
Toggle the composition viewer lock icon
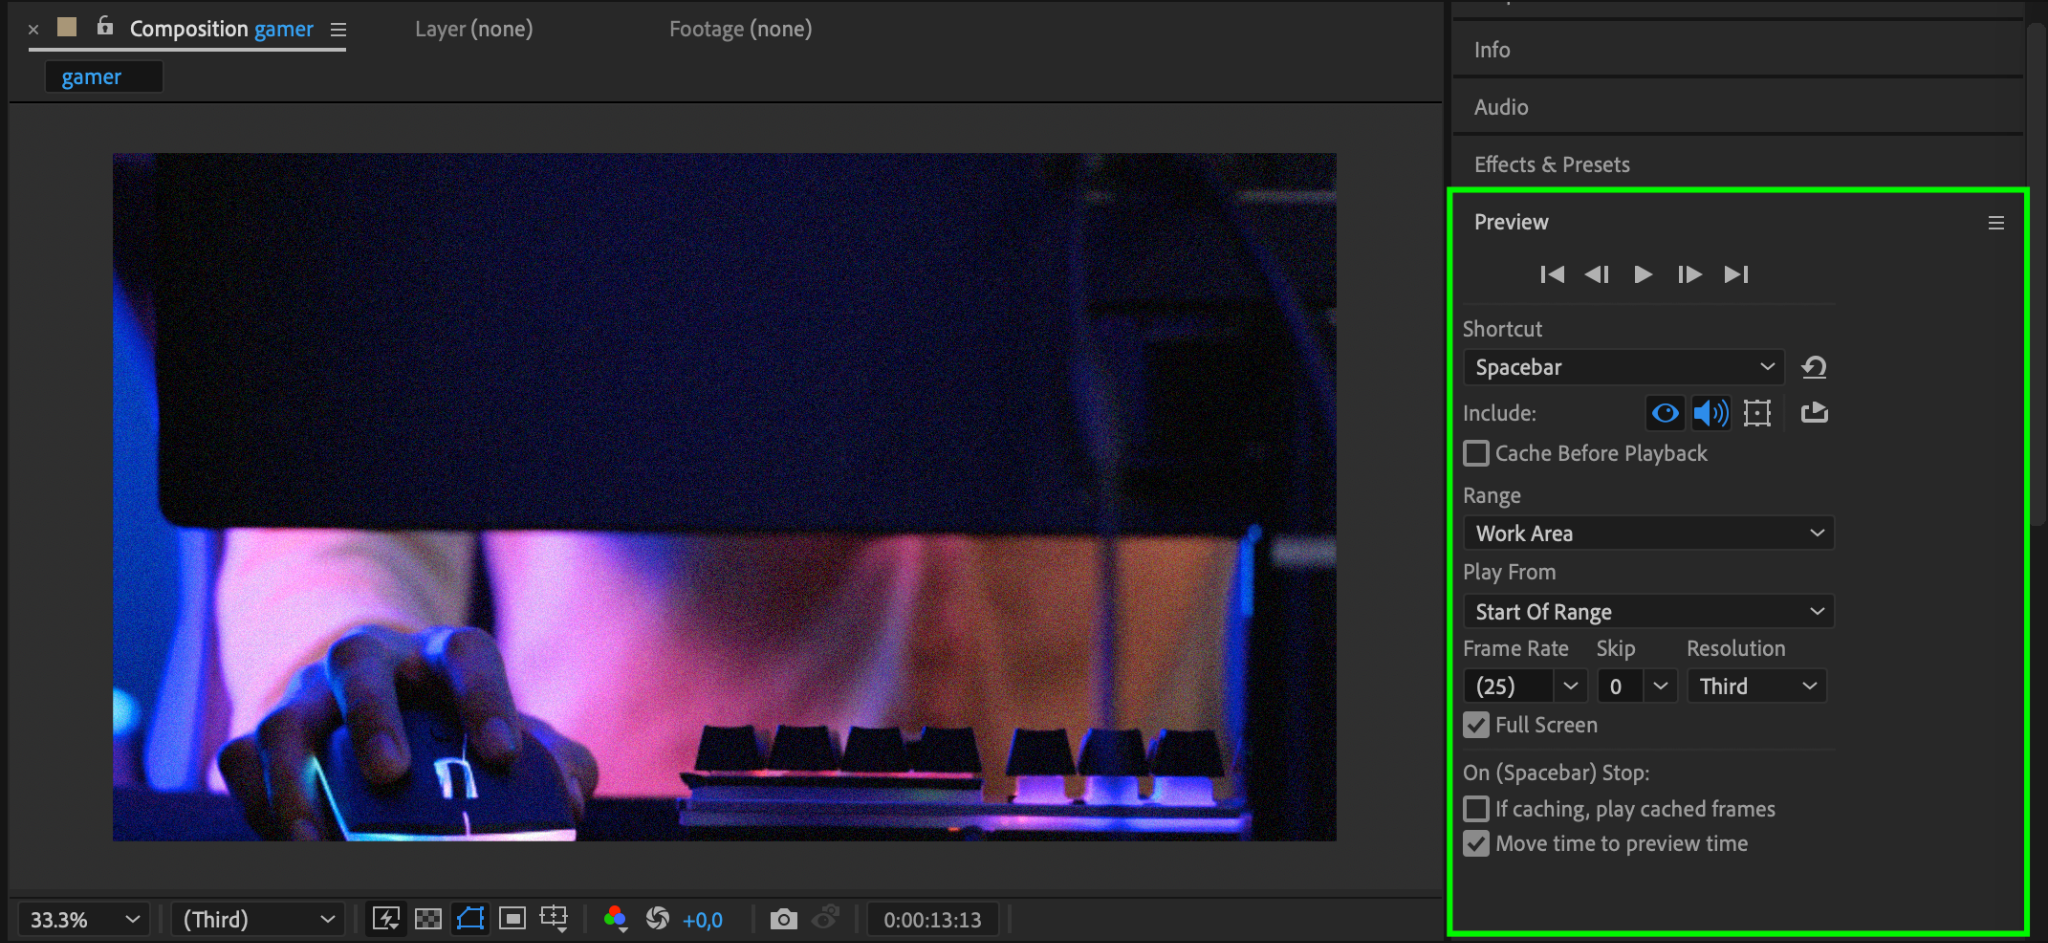pyautogui.click(x=104, y=26)
